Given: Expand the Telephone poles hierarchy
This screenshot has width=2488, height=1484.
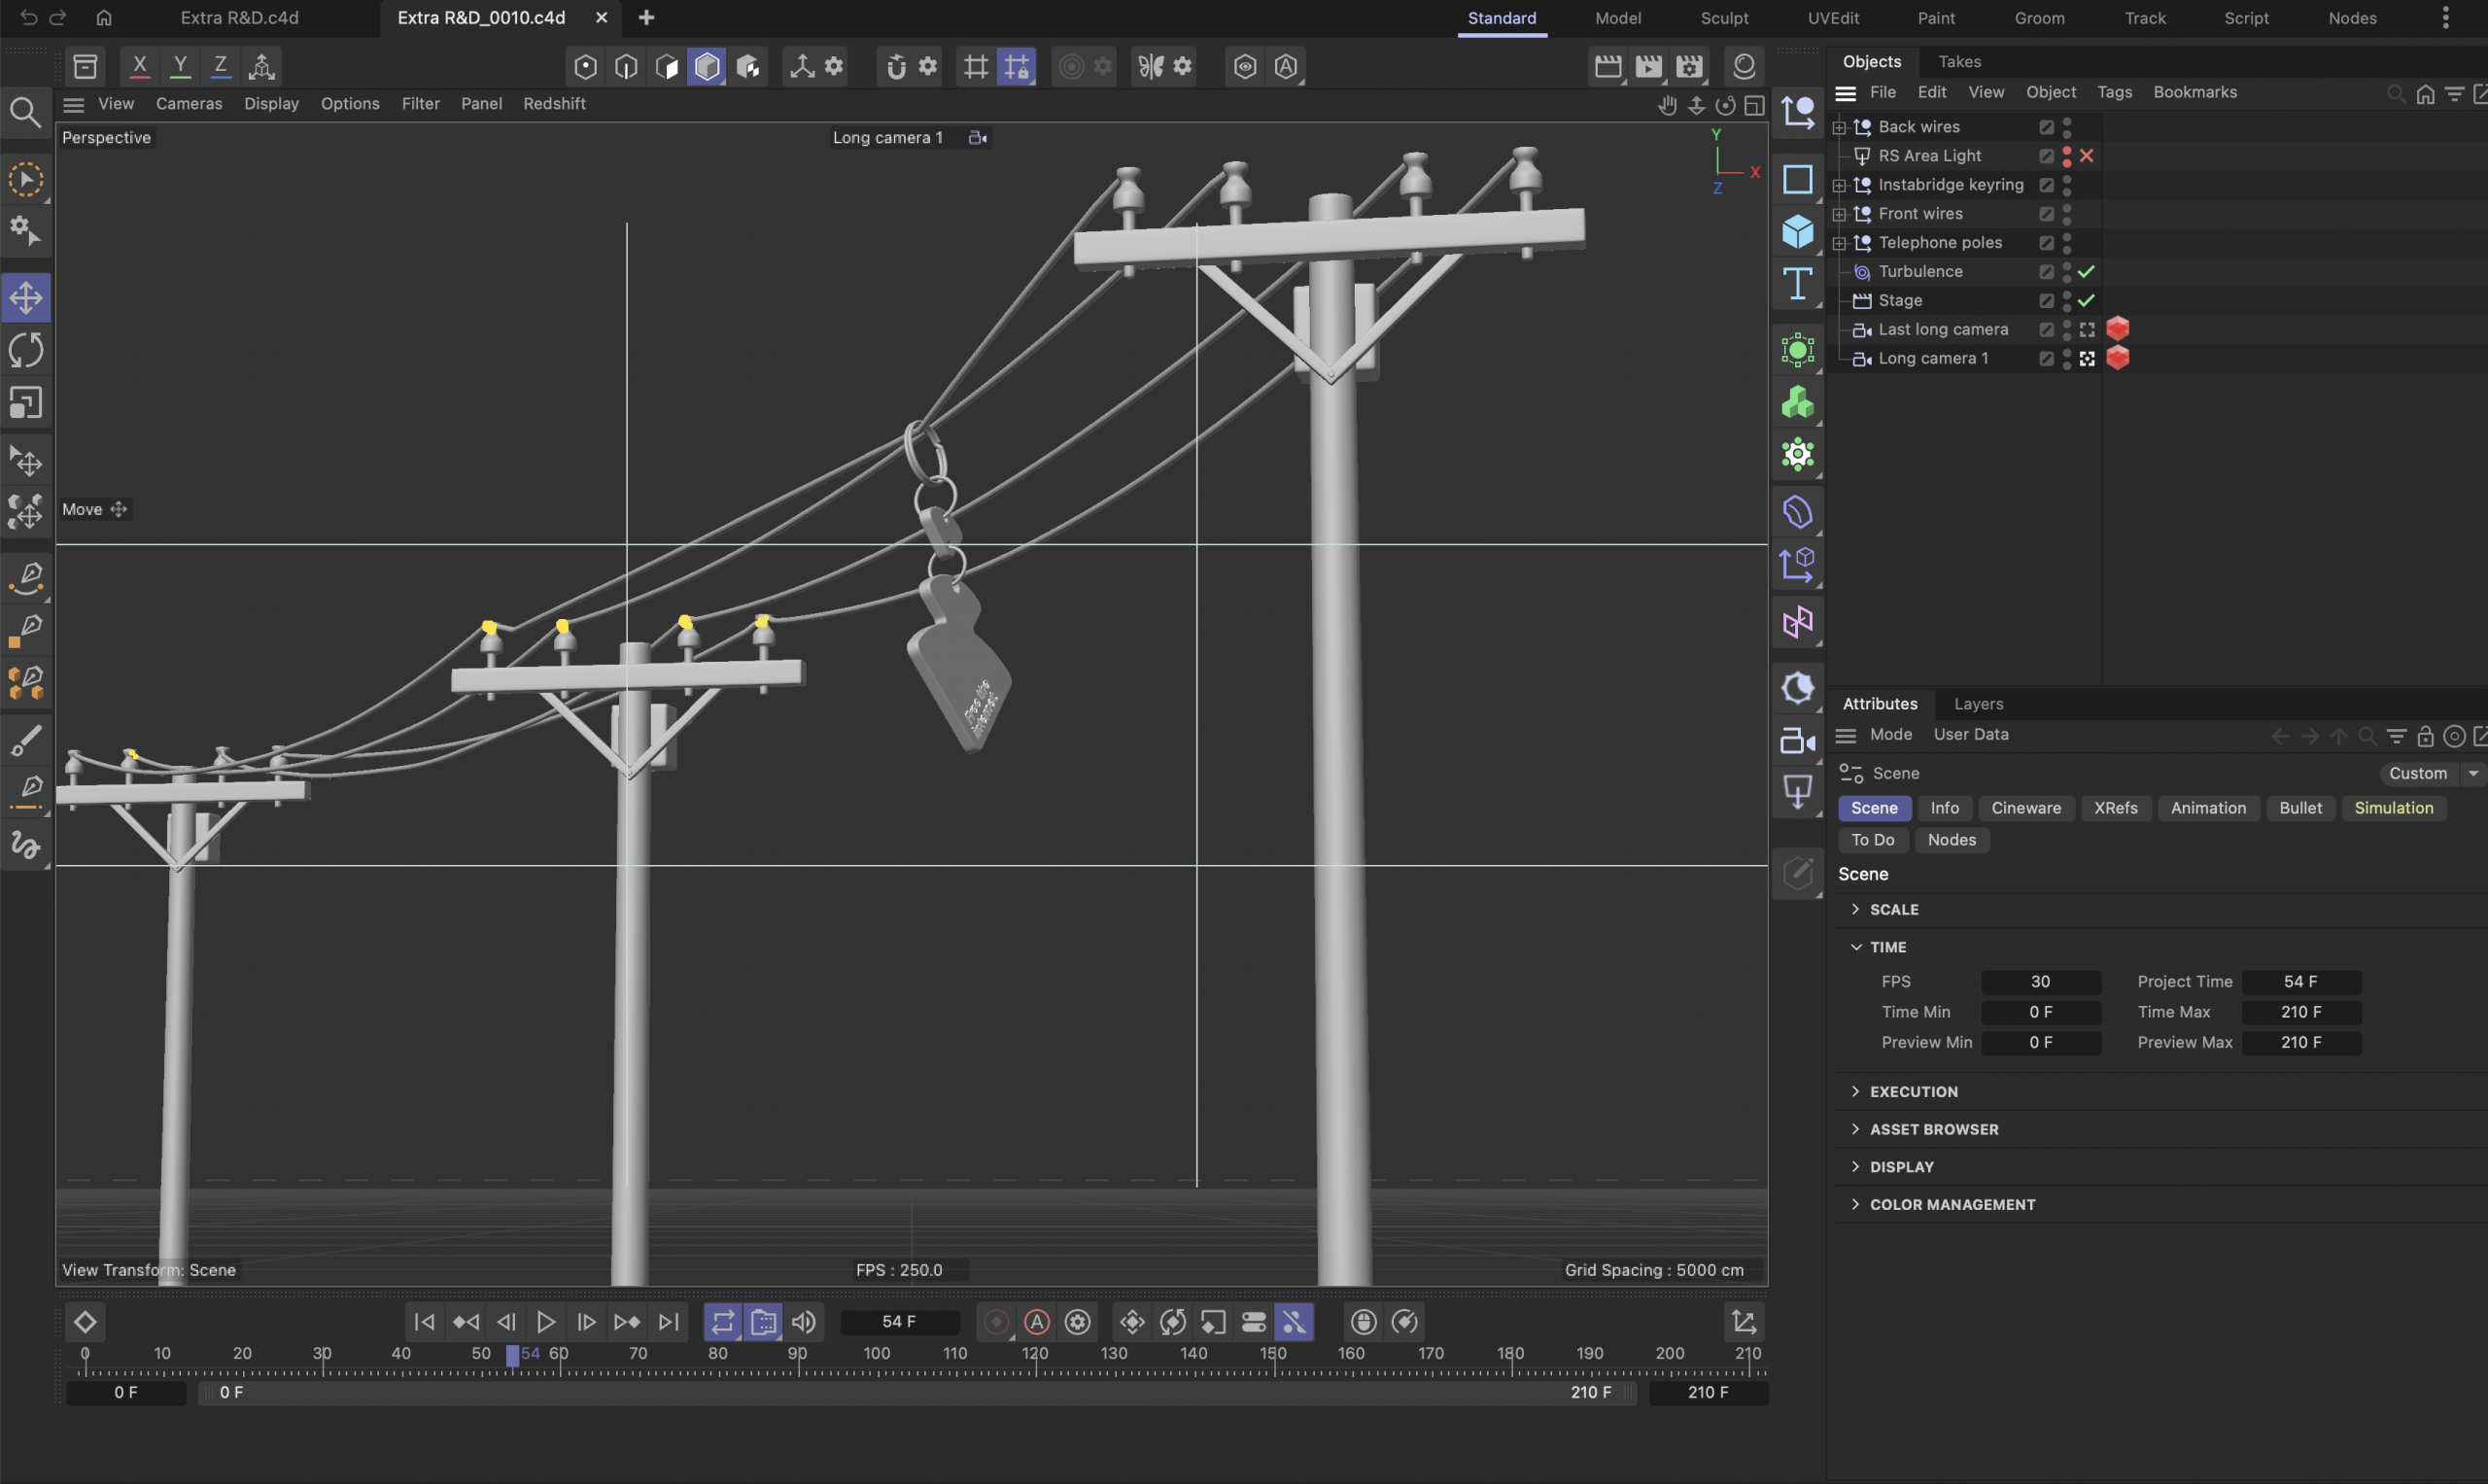Looking at the screenshot, I should pos(1839,243).
